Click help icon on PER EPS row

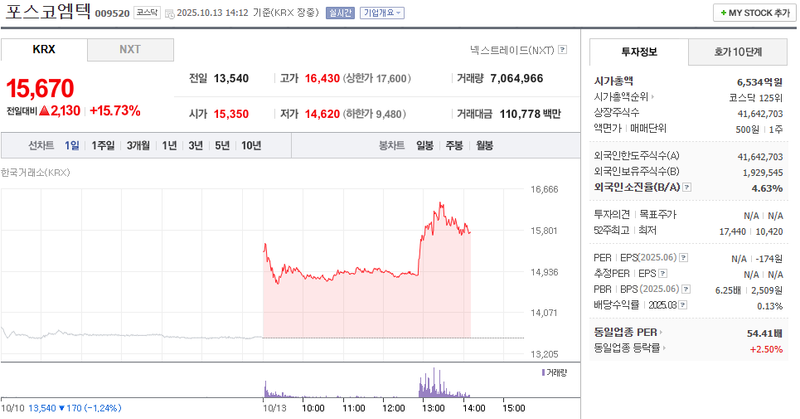pyautogui.click(x=682, y=258)
